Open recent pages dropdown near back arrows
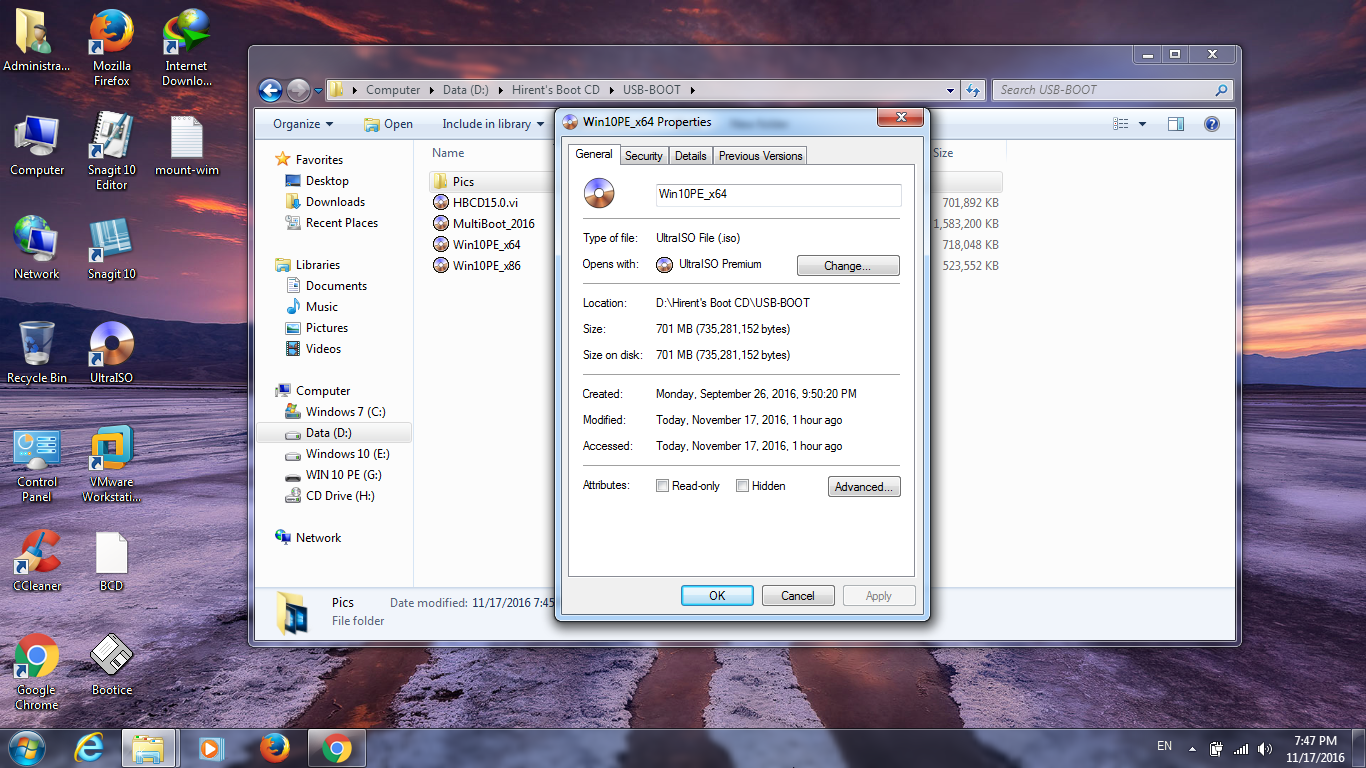The image size is (1366, 768). point(319,90)
